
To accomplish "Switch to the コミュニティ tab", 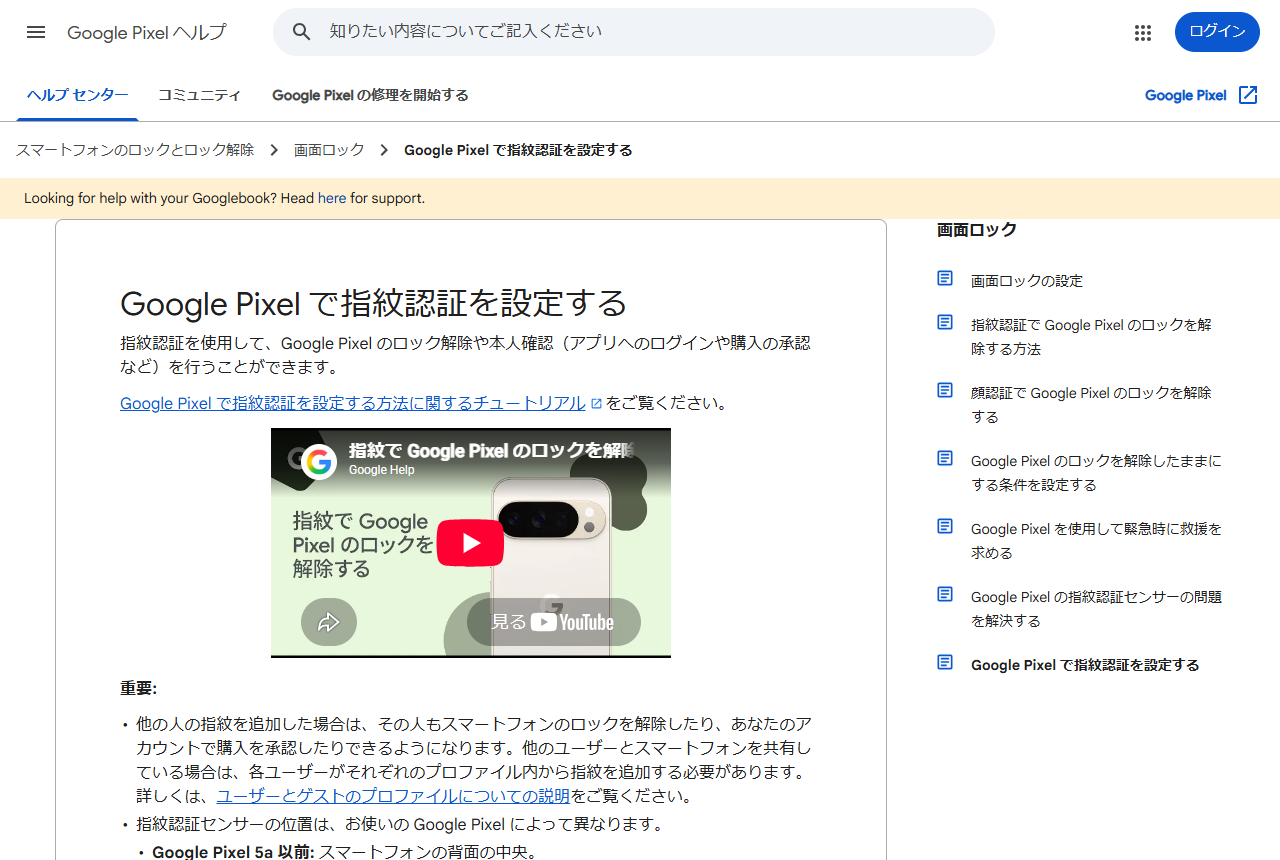I will click(199, 95).
